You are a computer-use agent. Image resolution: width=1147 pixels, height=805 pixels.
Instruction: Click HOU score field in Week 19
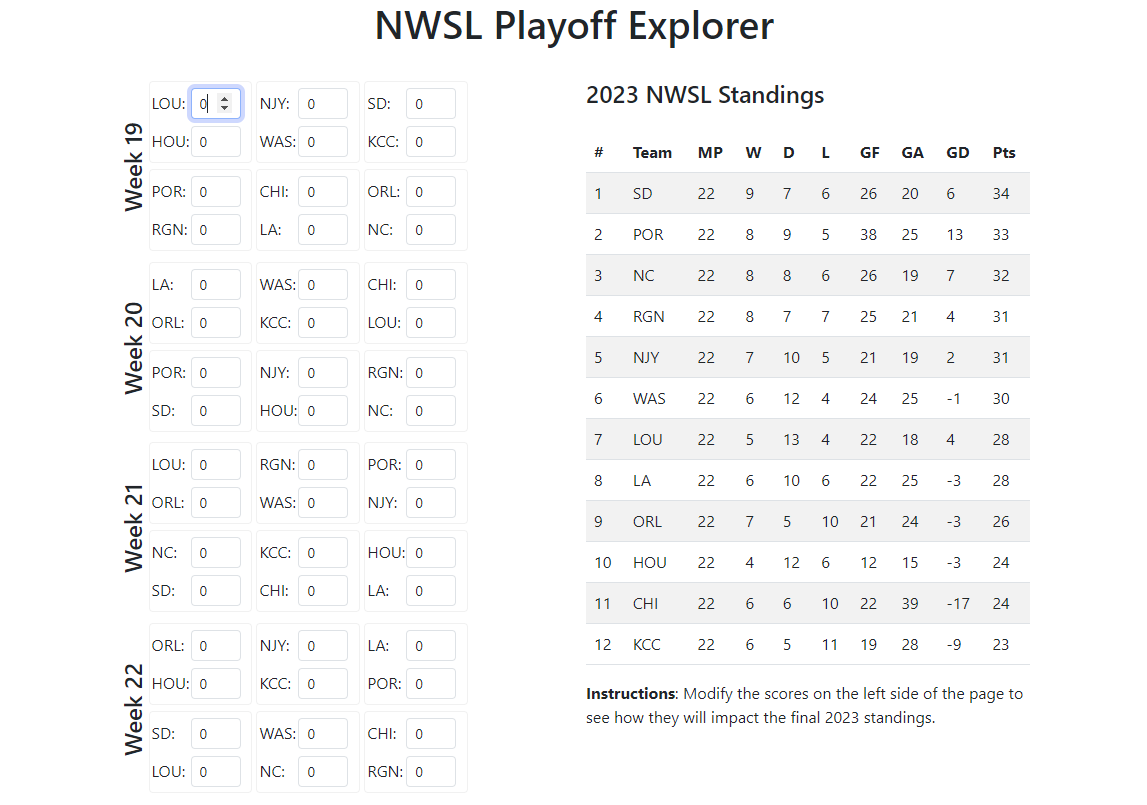pyautogui.click(x=216, y=142)
